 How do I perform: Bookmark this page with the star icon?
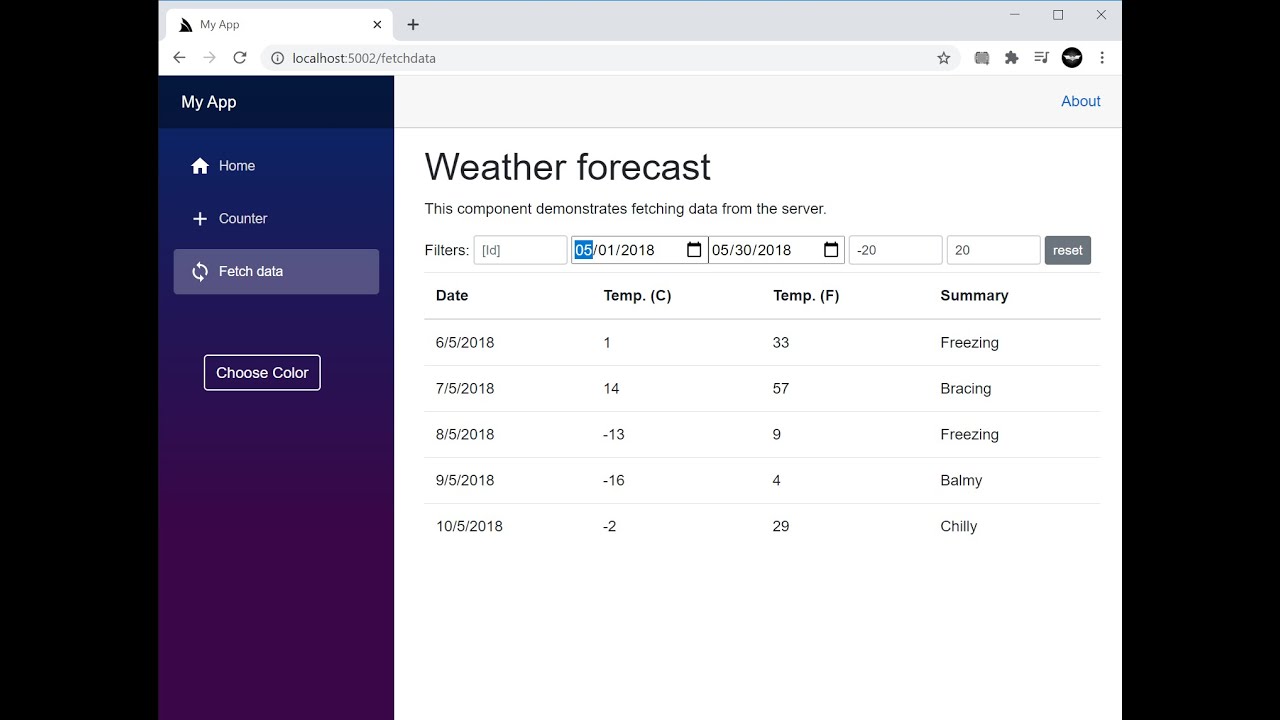pos(943,58)
